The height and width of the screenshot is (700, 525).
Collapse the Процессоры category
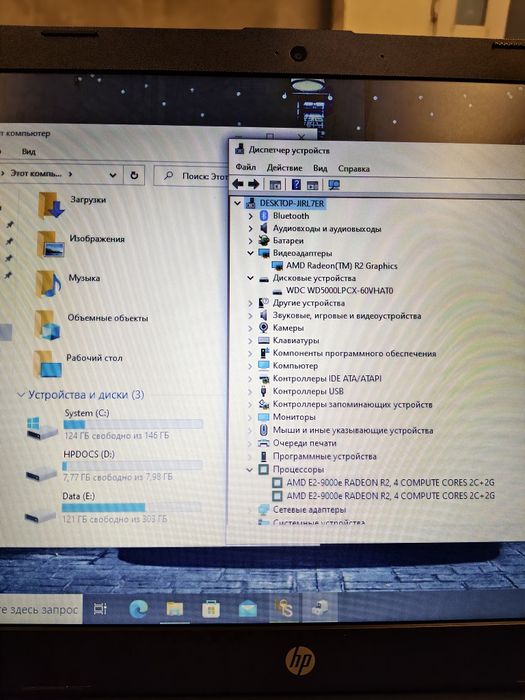[250, 470]
